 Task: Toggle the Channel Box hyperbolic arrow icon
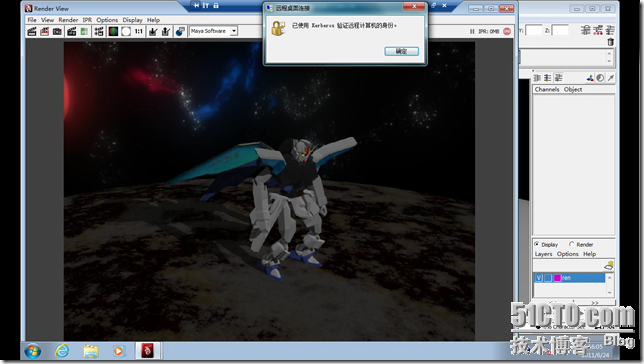point(611,78)
